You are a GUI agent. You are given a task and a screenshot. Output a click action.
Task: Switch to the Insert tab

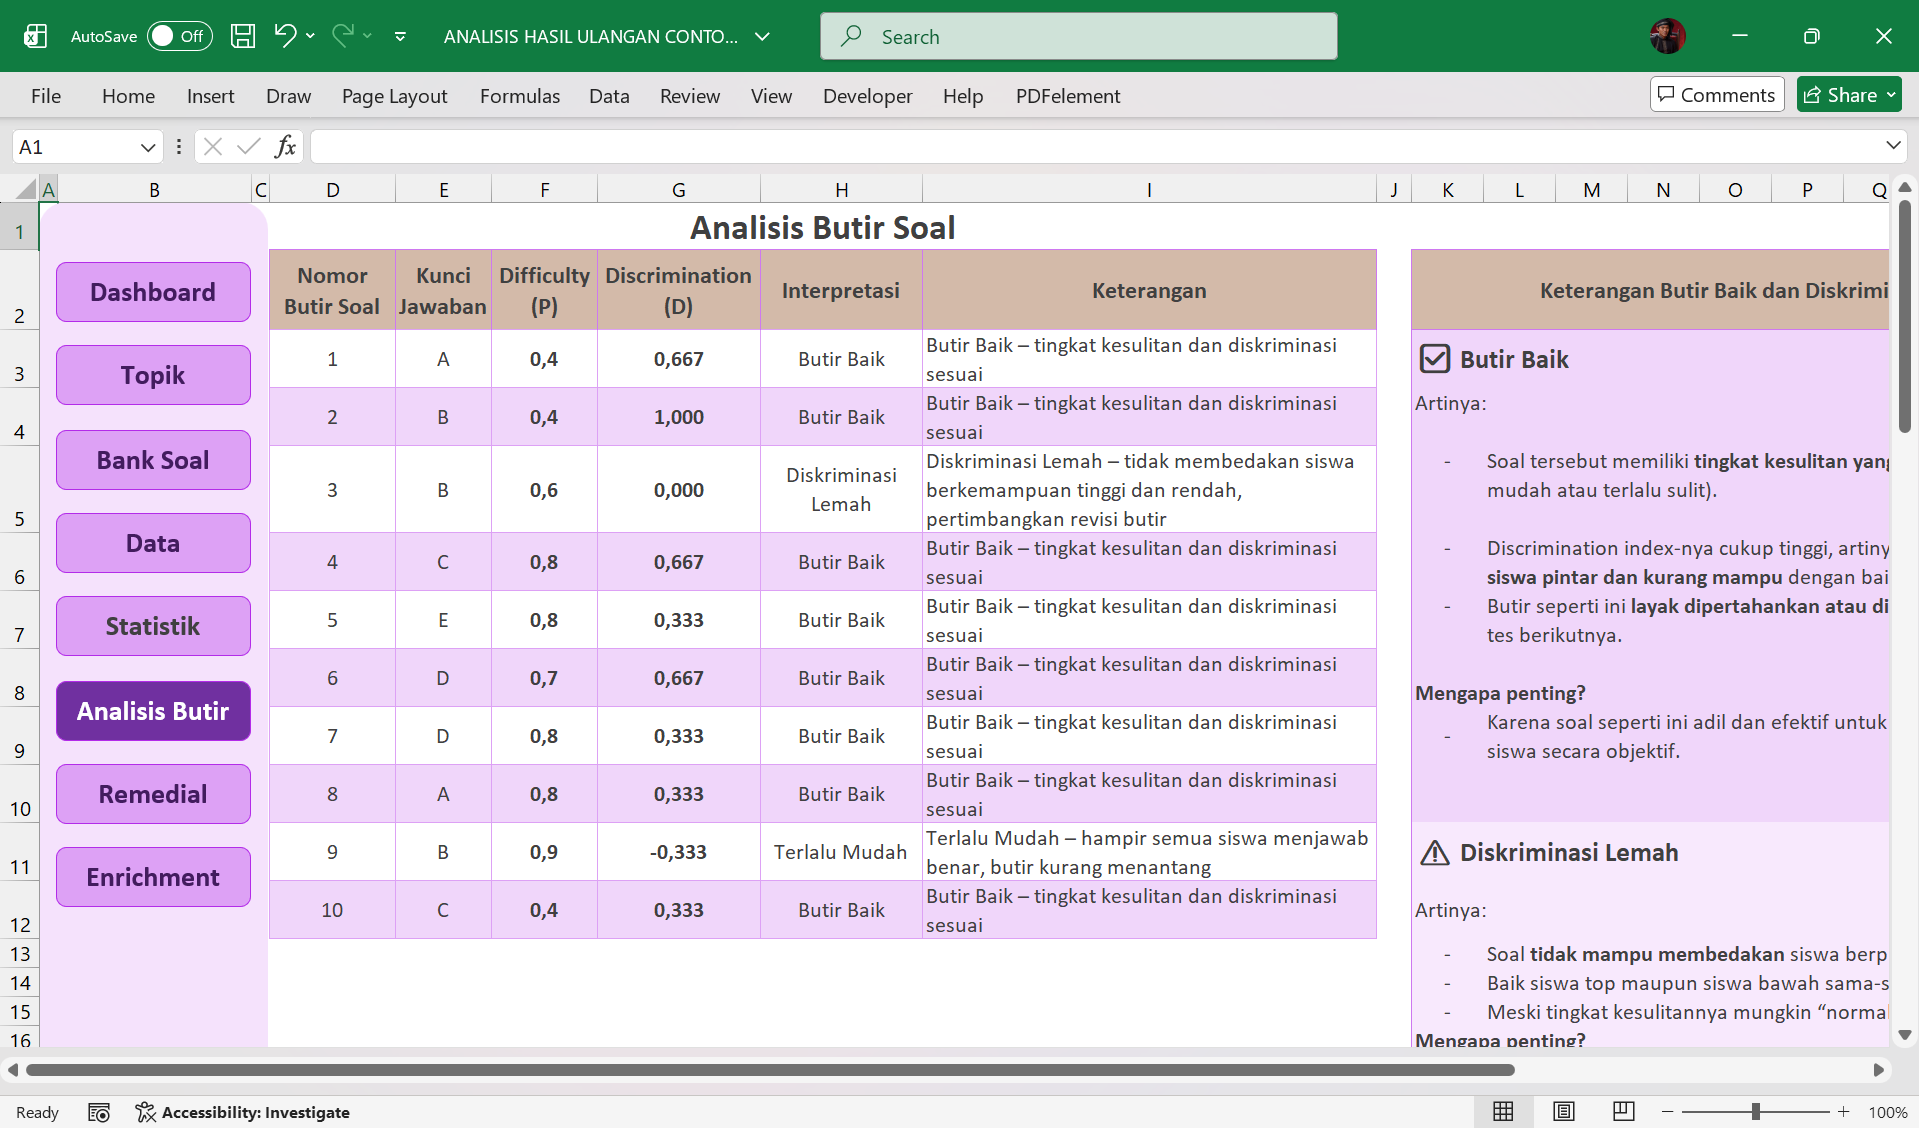click(210, 96)
